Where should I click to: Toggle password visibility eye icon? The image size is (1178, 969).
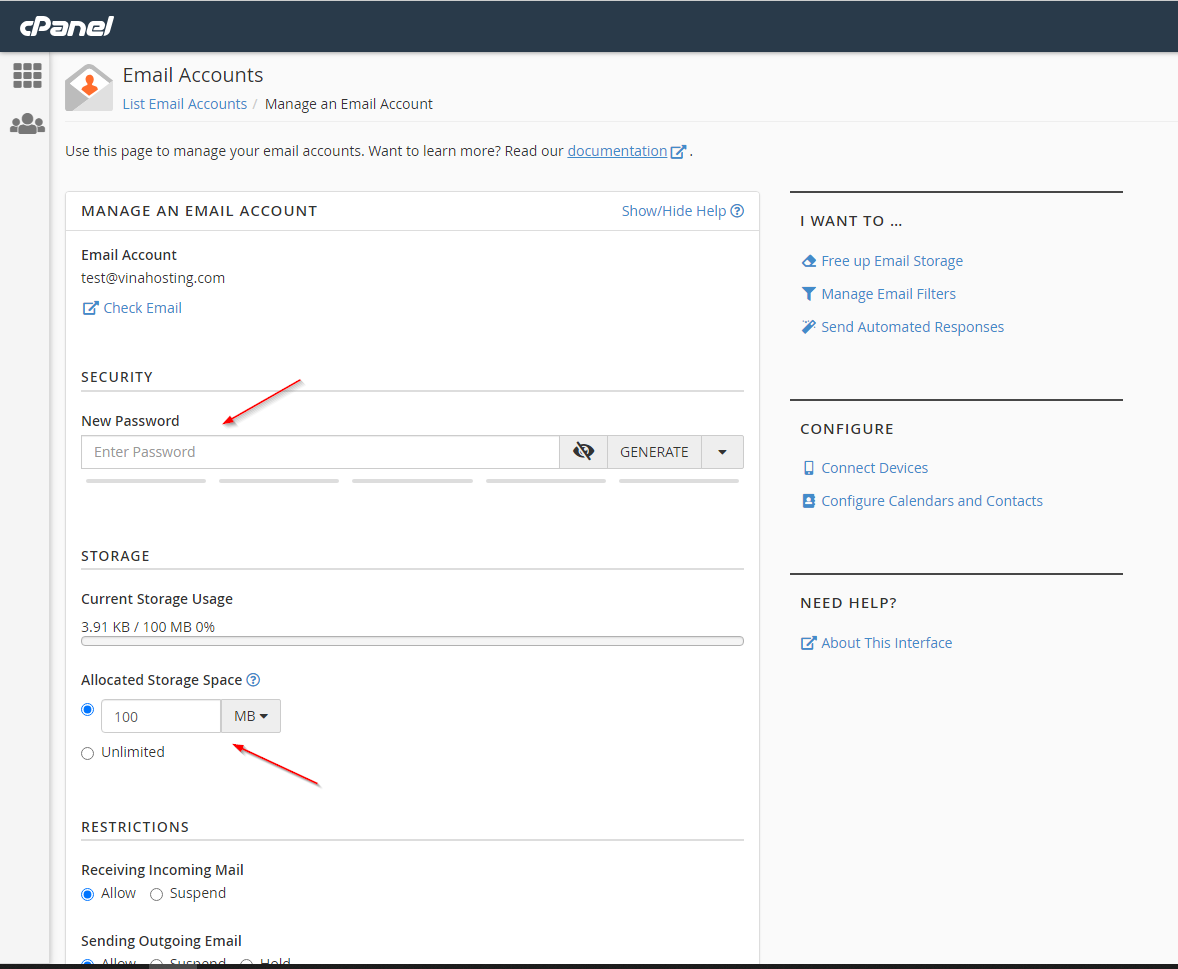tap(583, 452)
